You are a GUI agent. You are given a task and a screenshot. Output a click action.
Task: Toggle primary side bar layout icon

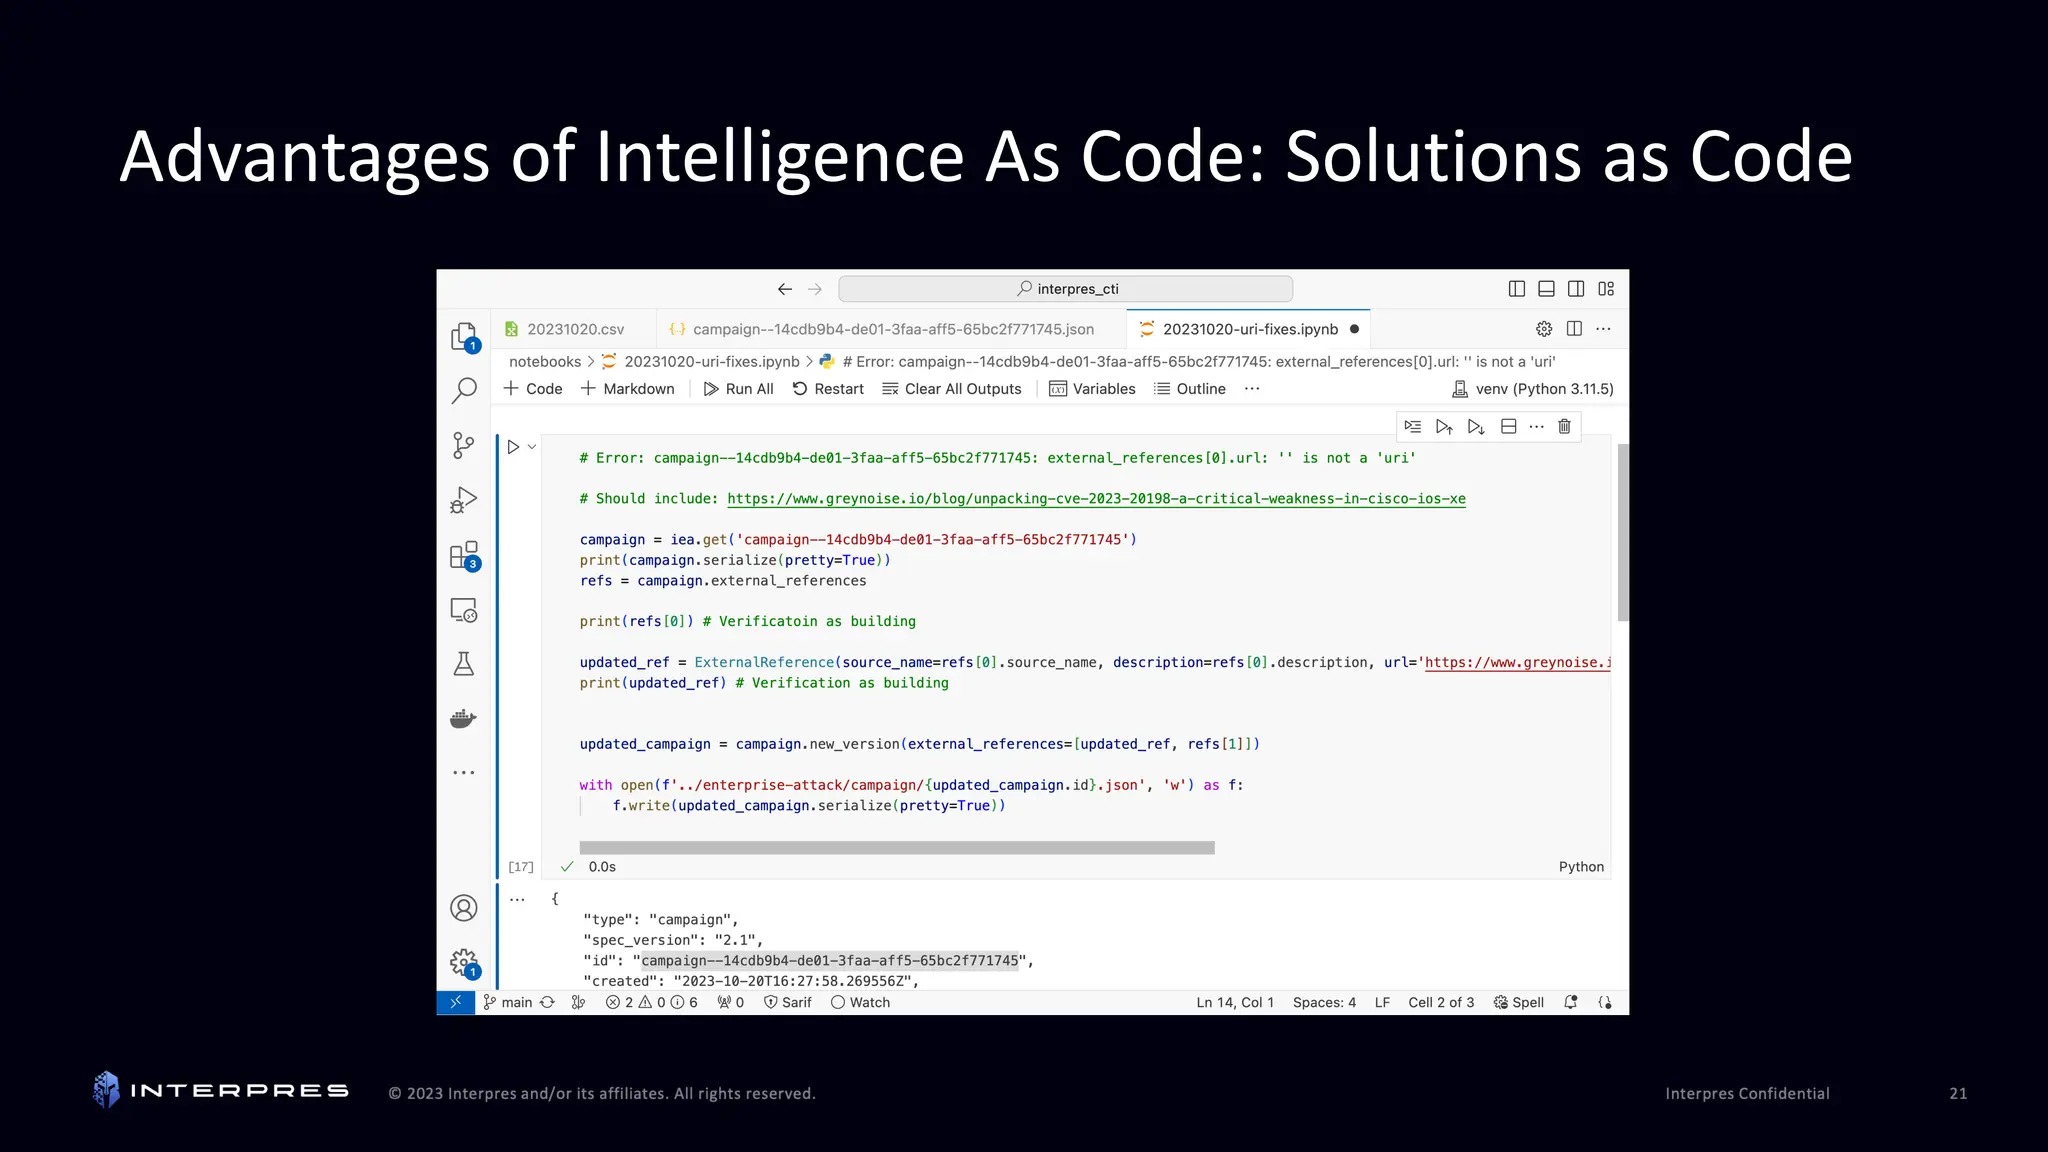coord(1517,289)
